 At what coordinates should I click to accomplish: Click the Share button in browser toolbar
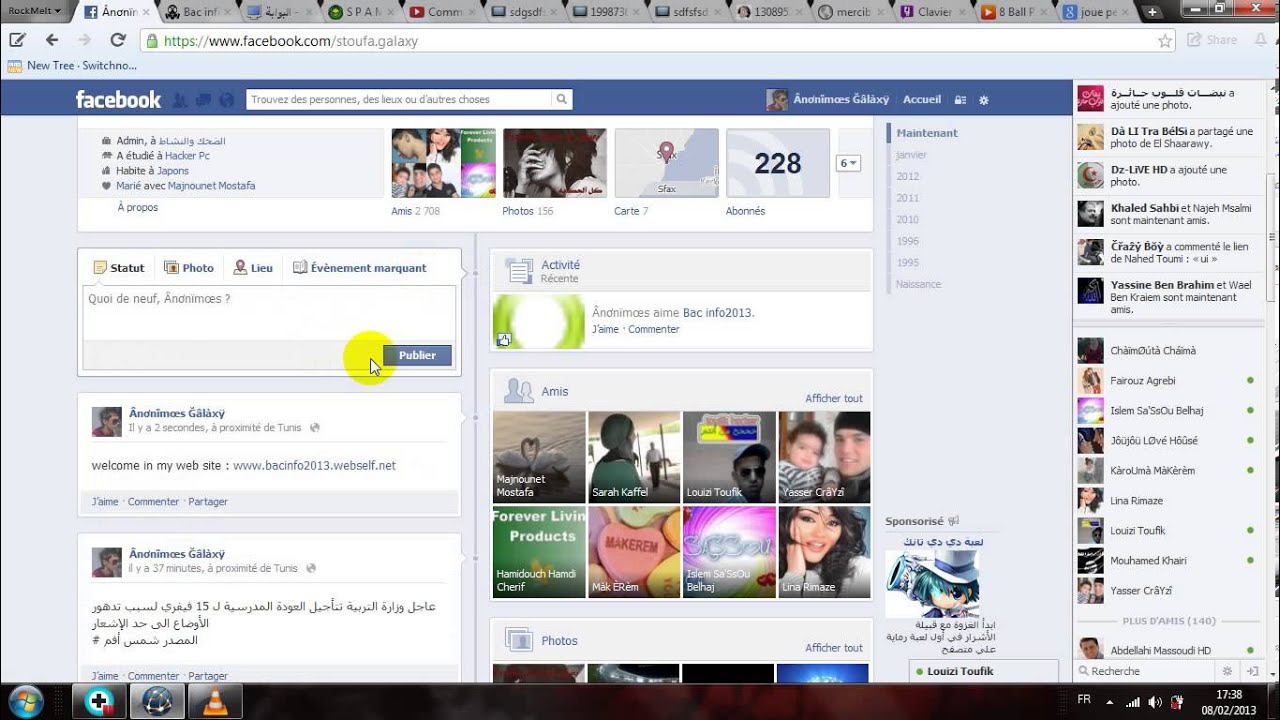pos(1212,40)
